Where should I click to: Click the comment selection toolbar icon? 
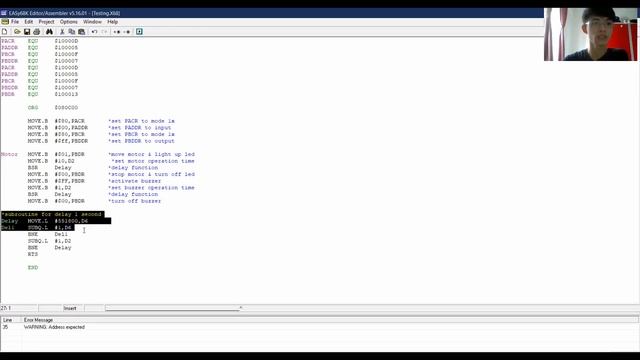pyautogui.click(x=117, y=31)
